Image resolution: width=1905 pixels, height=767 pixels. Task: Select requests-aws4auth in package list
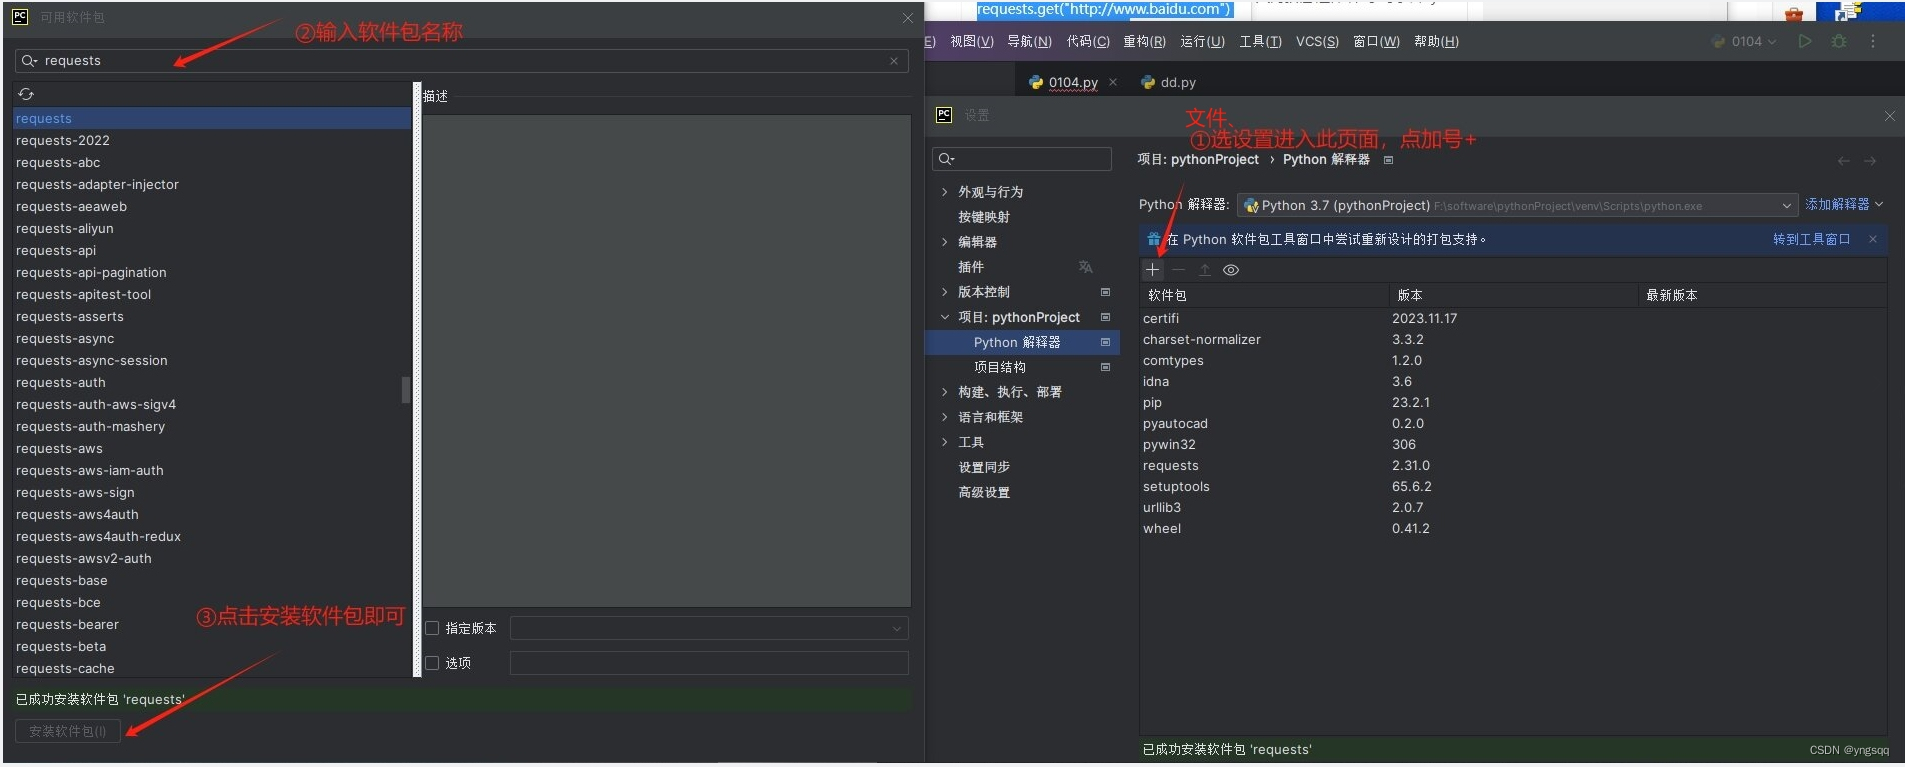click(x=212, y=515)
